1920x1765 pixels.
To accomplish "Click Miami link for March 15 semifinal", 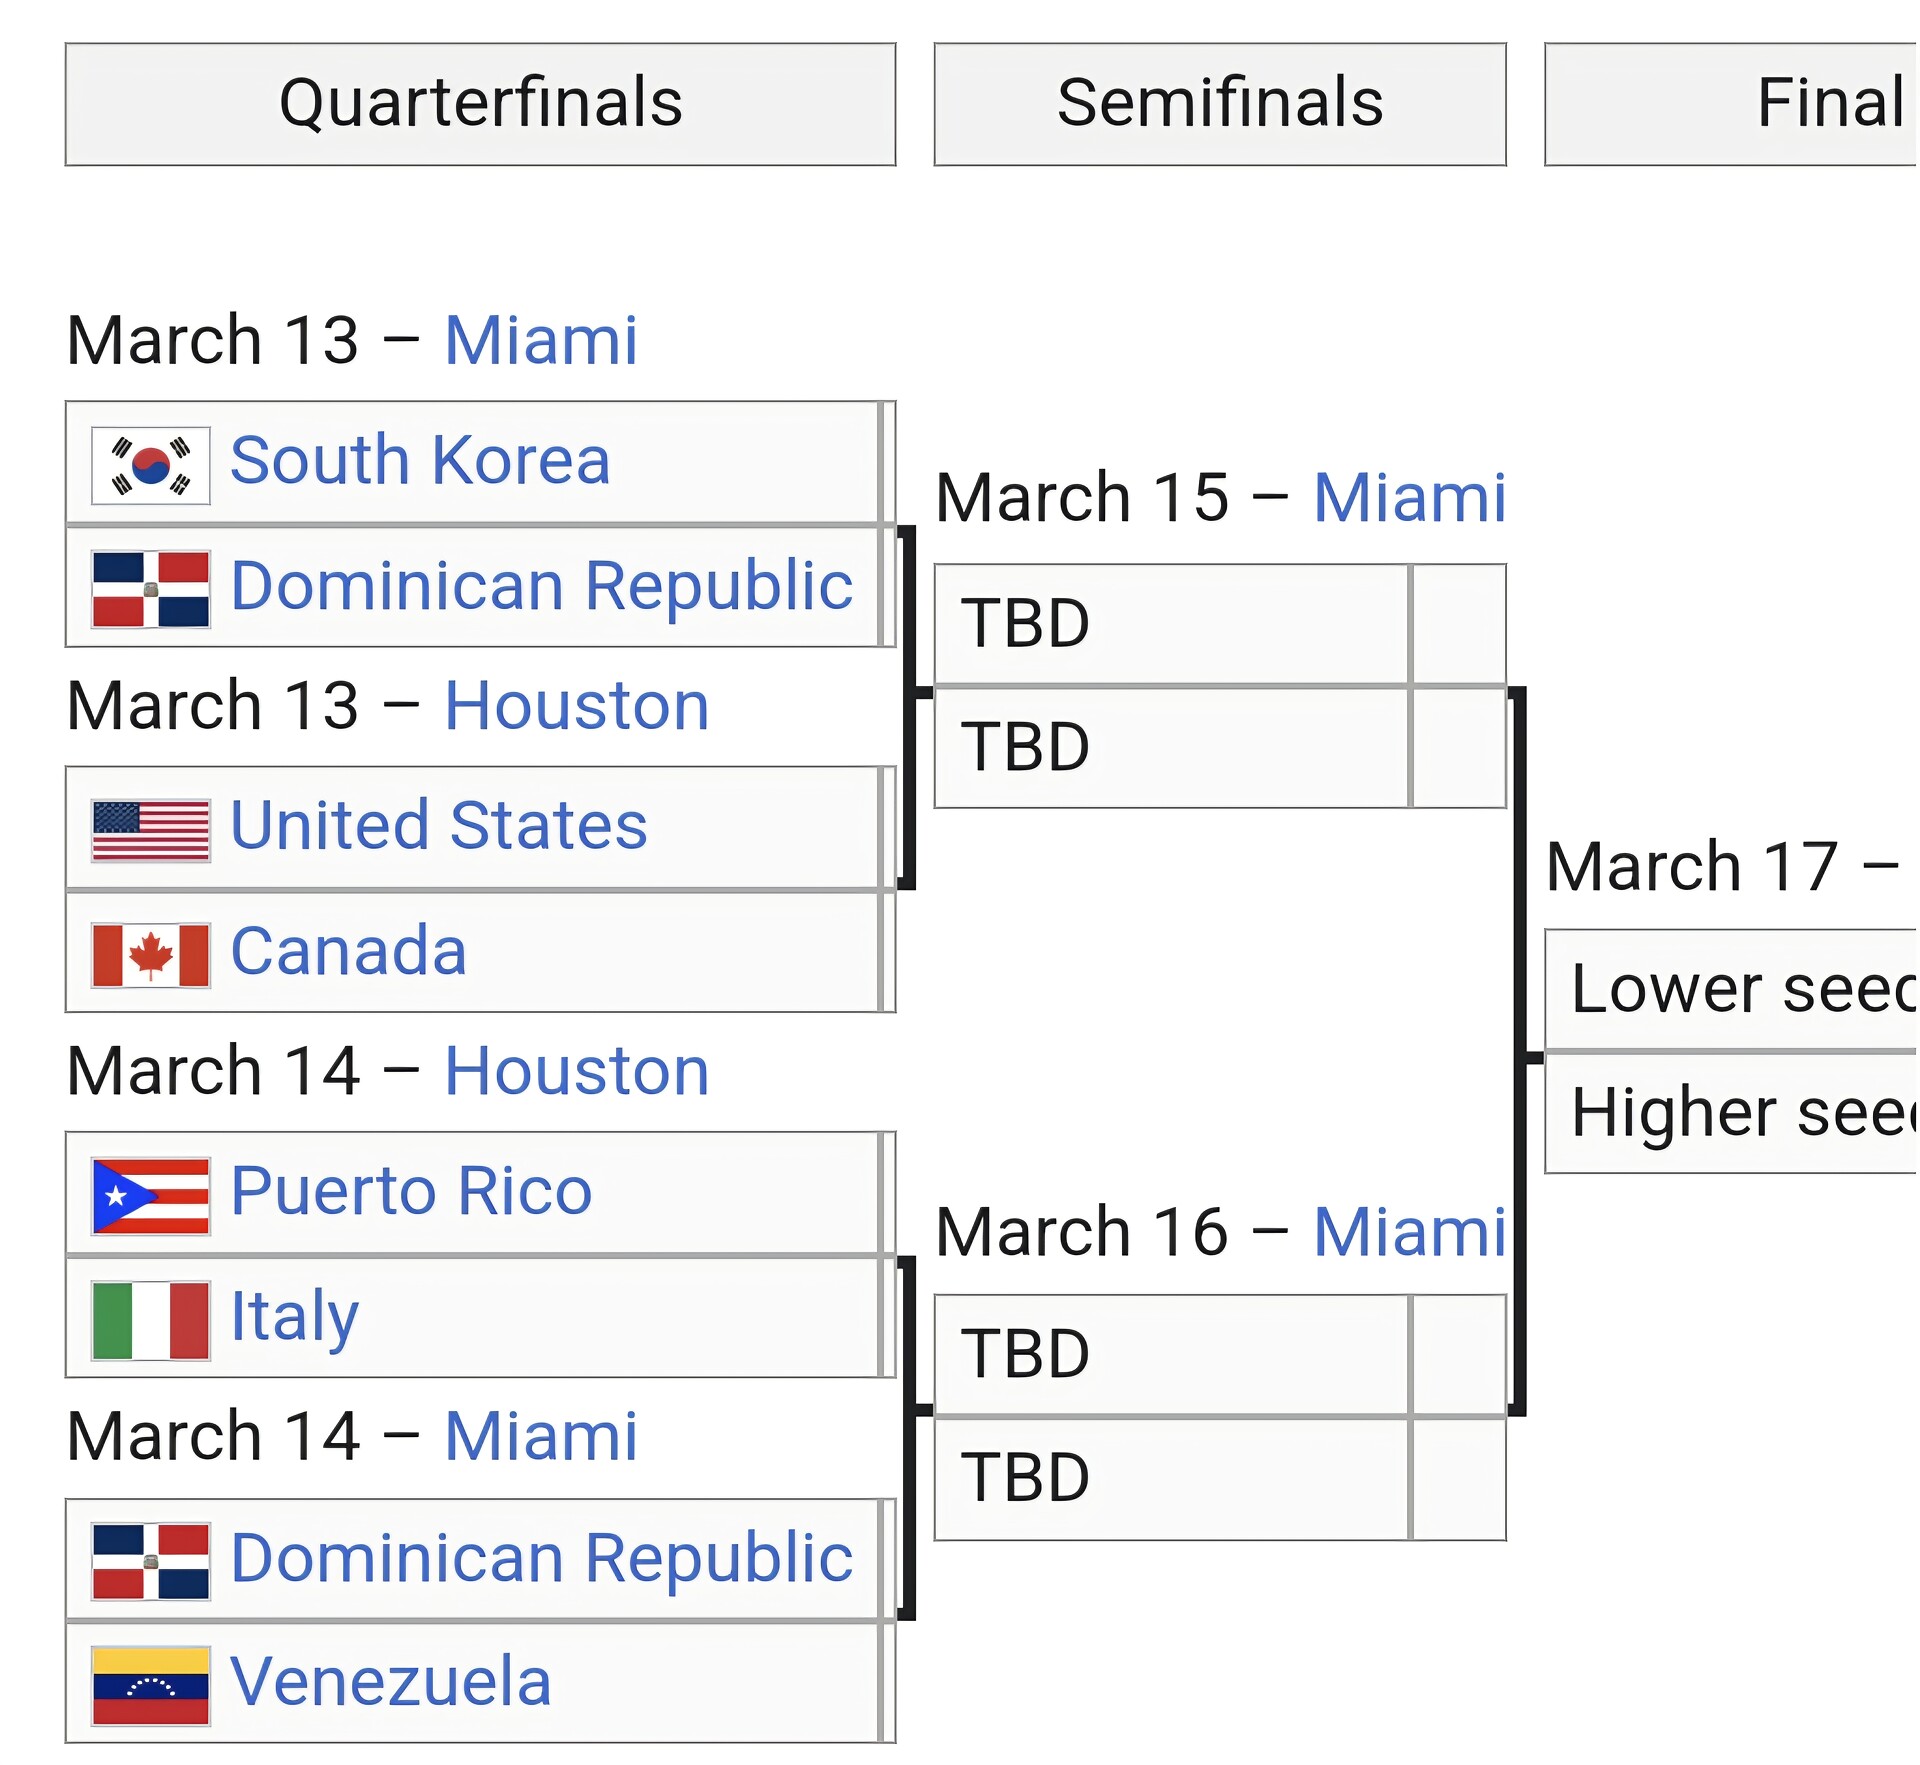I will click(x=1408, y=498).
